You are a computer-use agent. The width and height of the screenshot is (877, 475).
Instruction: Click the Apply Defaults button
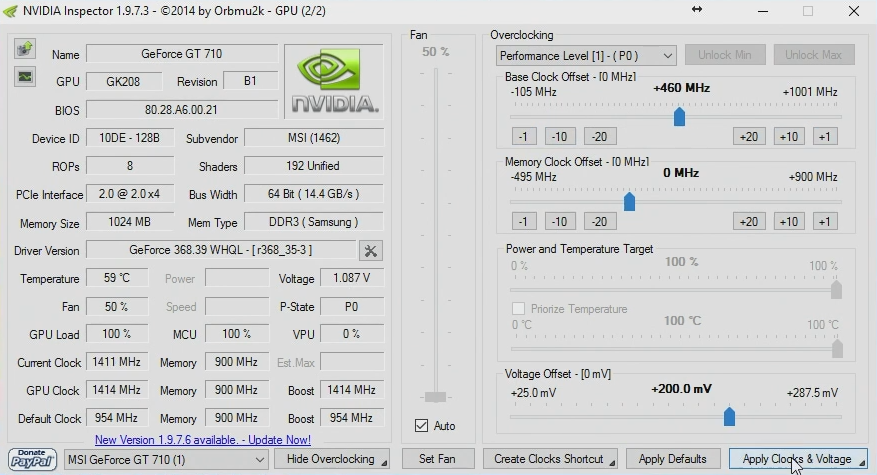pos(672,459)
